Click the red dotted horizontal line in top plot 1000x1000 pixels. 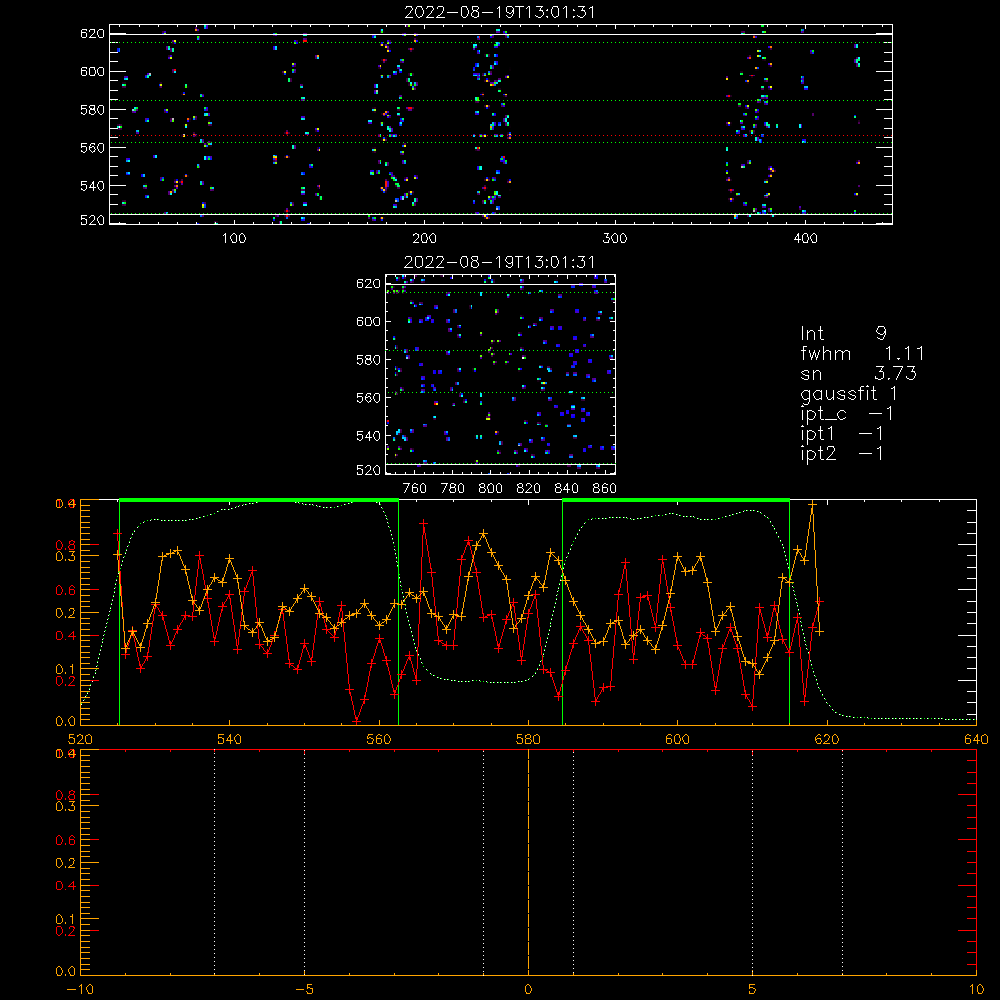(x=501, y=136)
